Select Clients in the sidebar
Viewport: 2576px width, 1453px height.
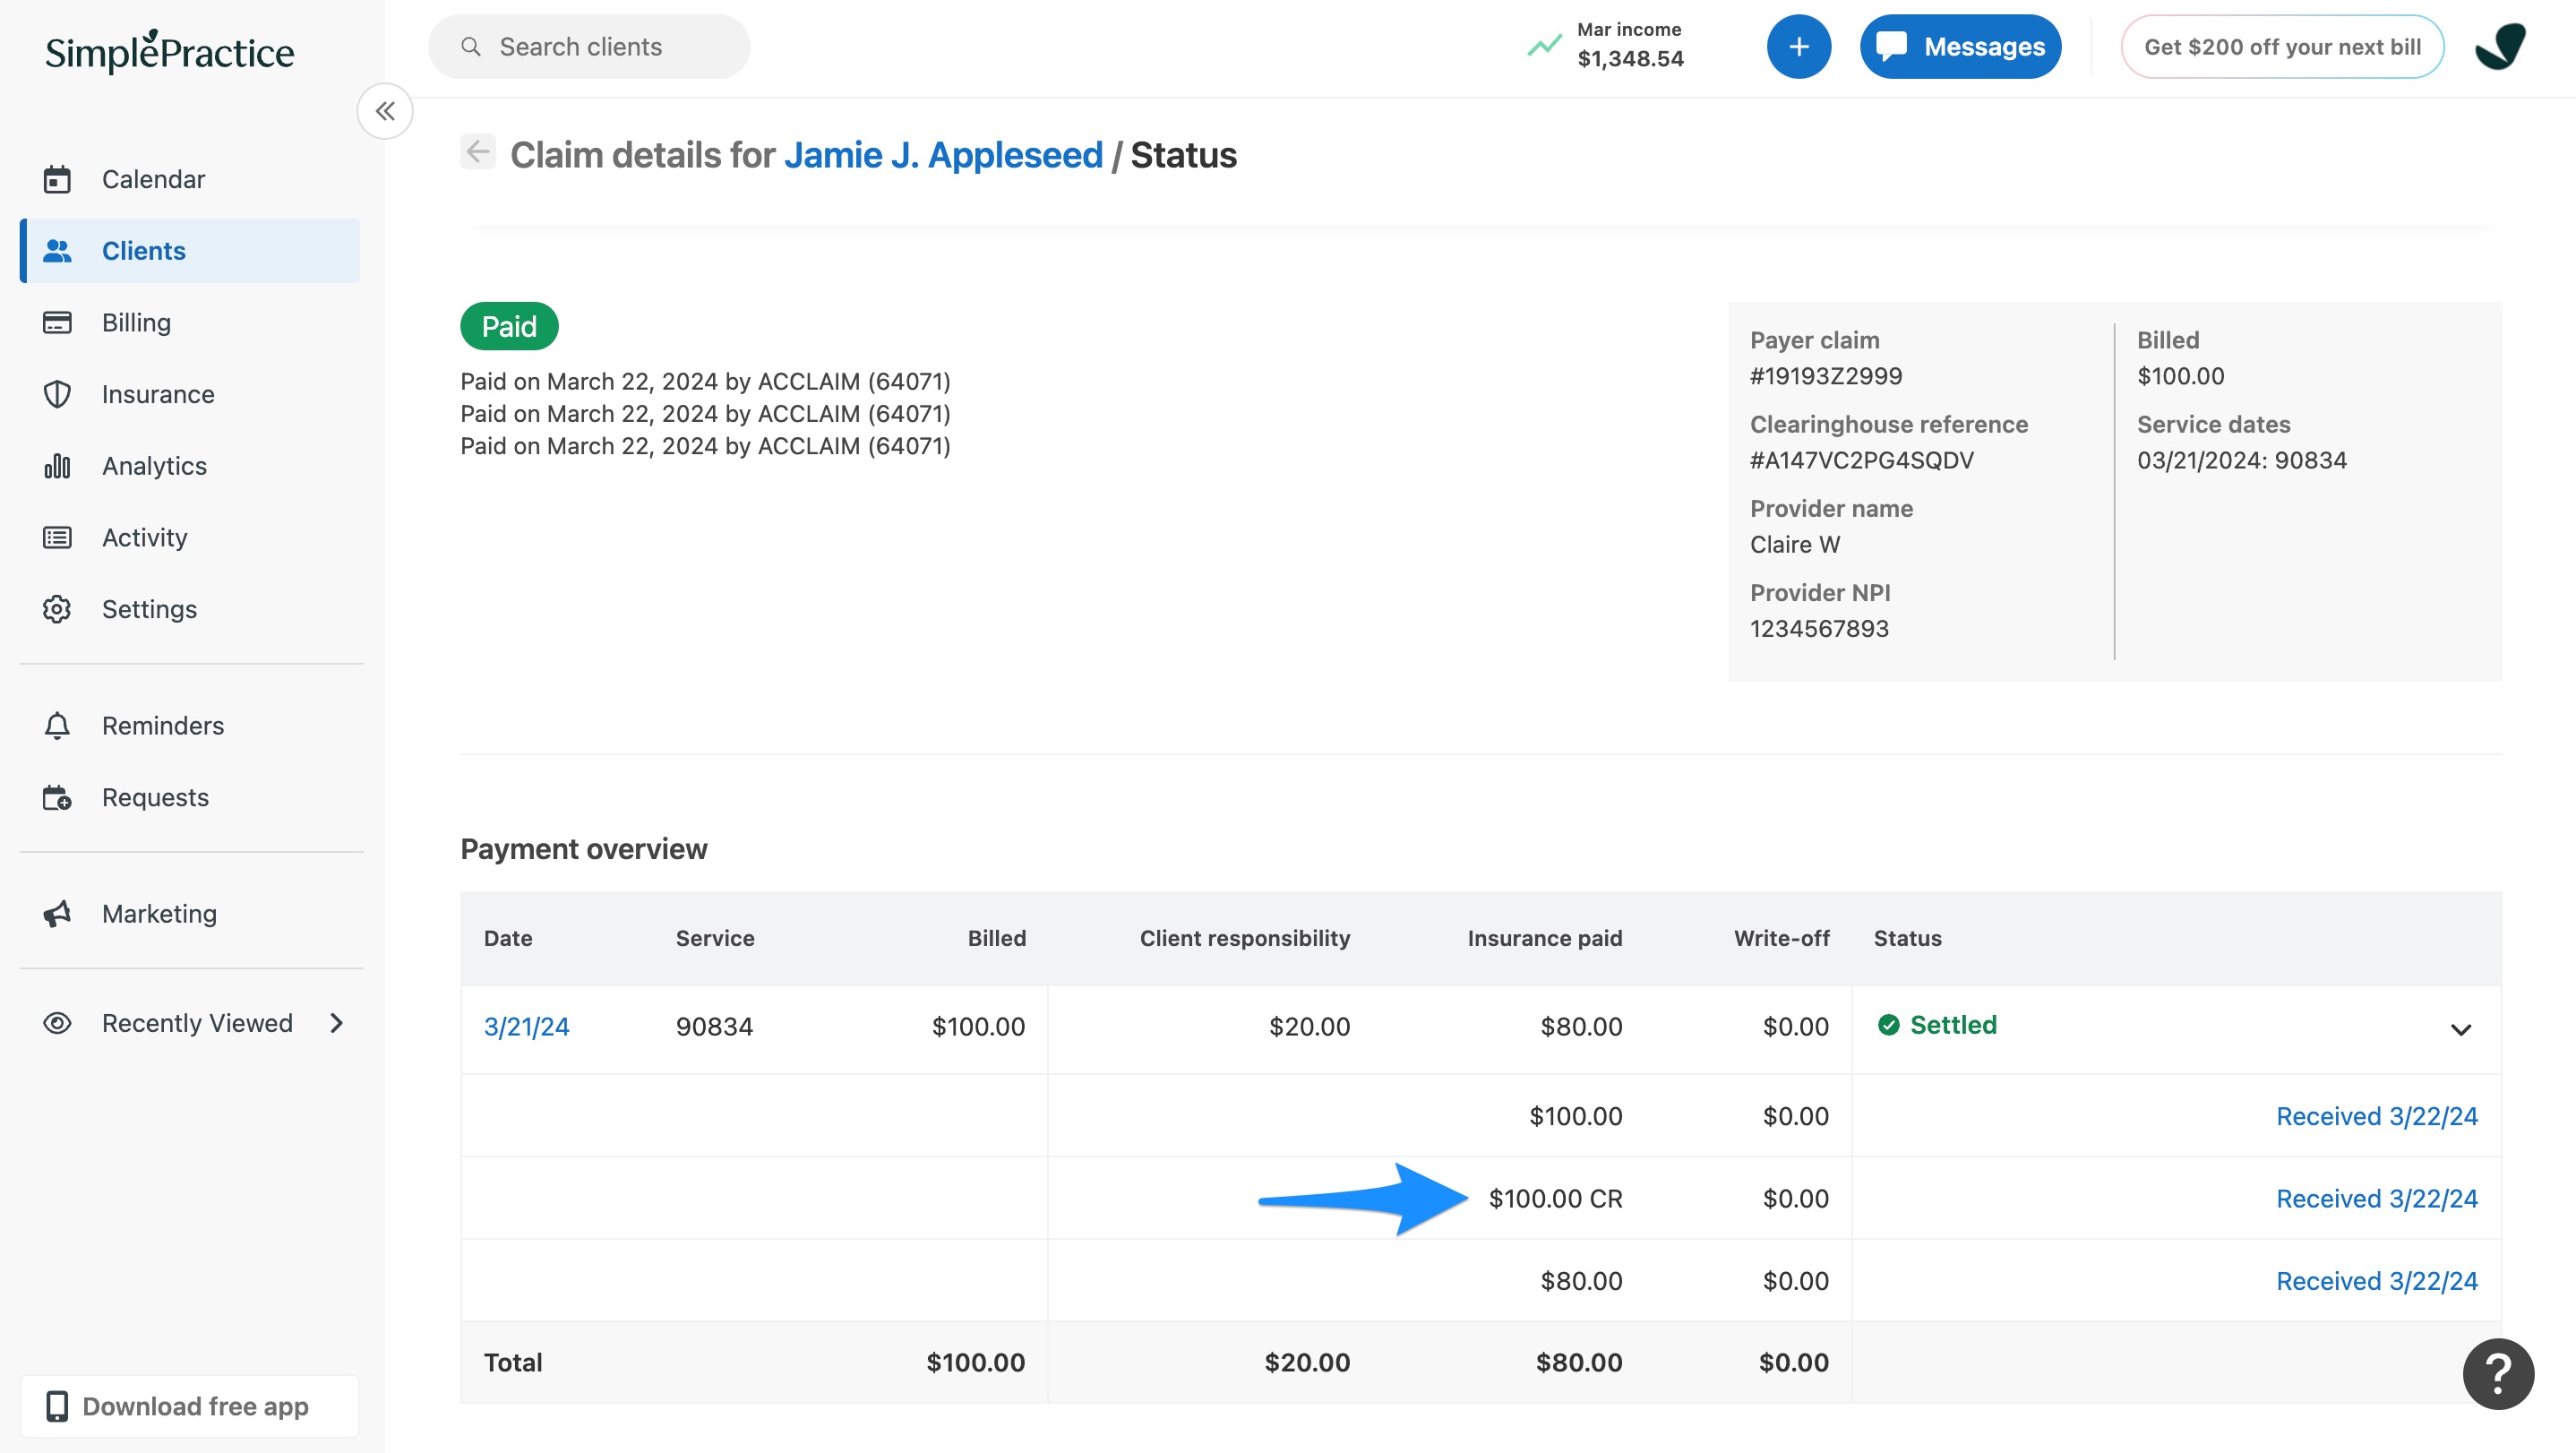click(190, 251)
